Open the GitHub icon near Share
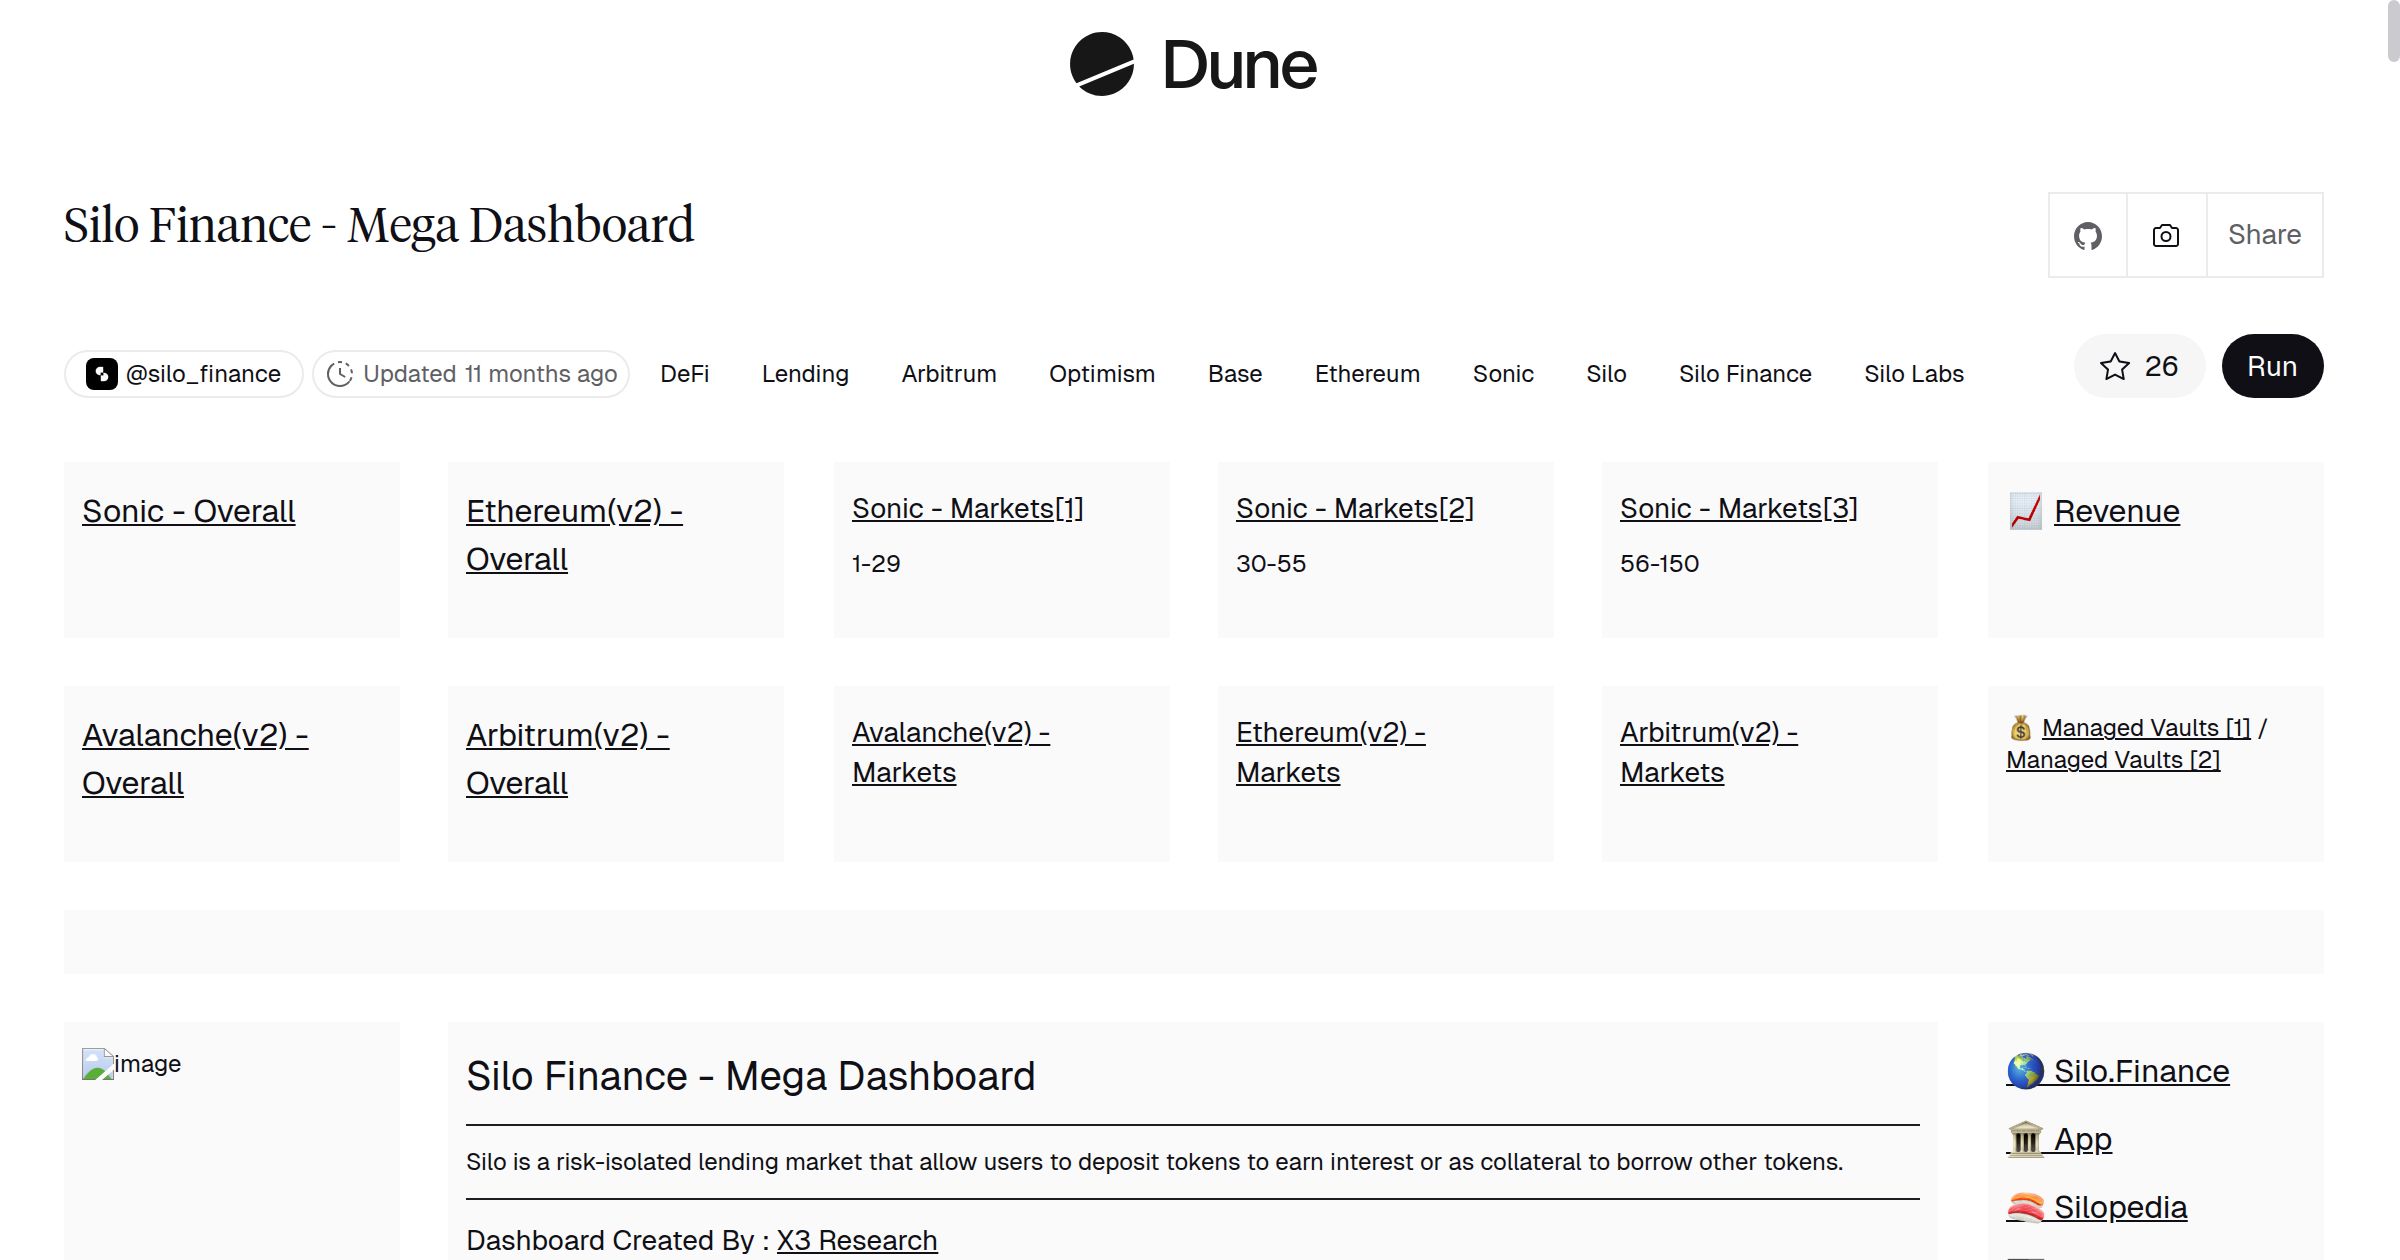The image size is (2400, 1260). 2087,235
